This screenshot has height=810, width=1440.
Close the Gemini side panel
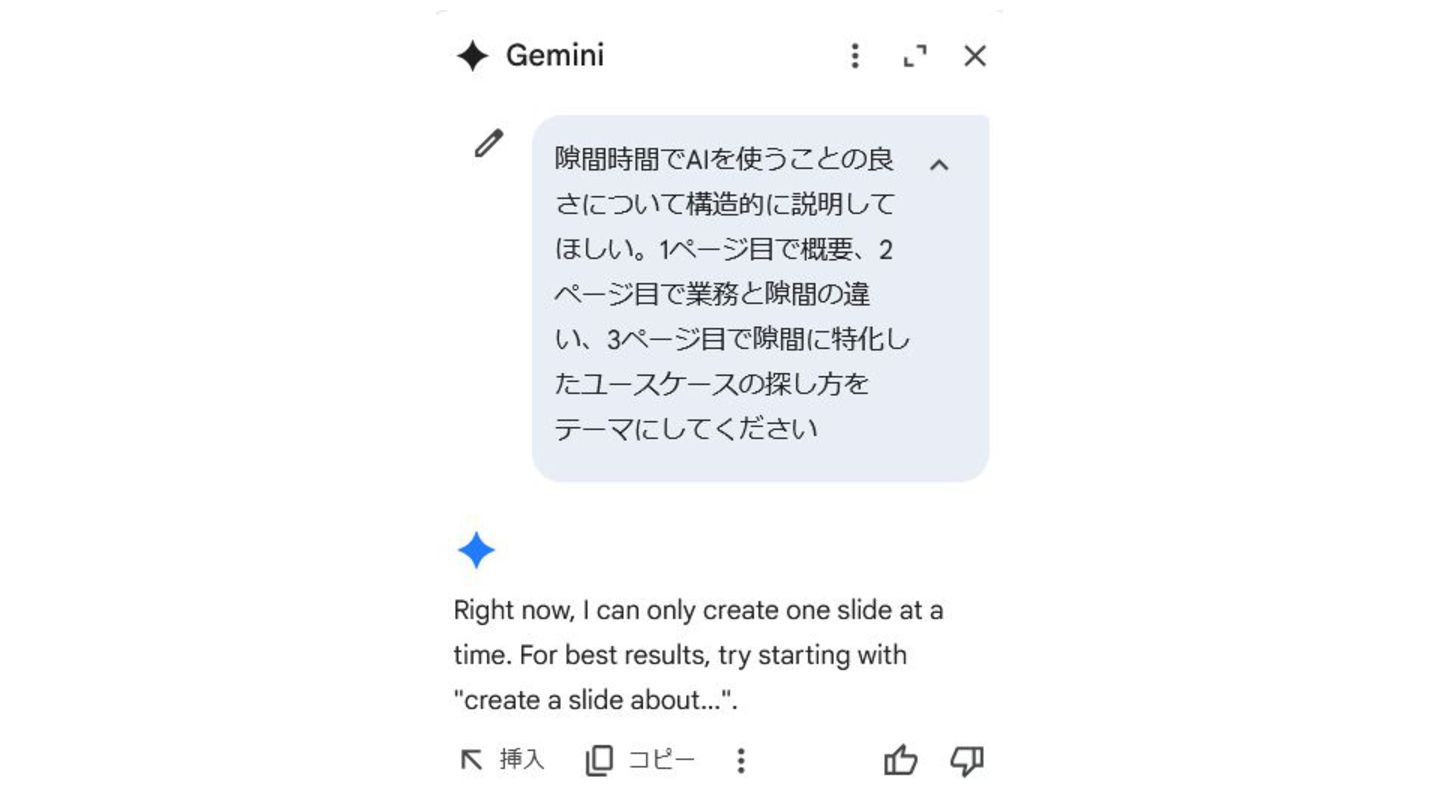point(975,56)
